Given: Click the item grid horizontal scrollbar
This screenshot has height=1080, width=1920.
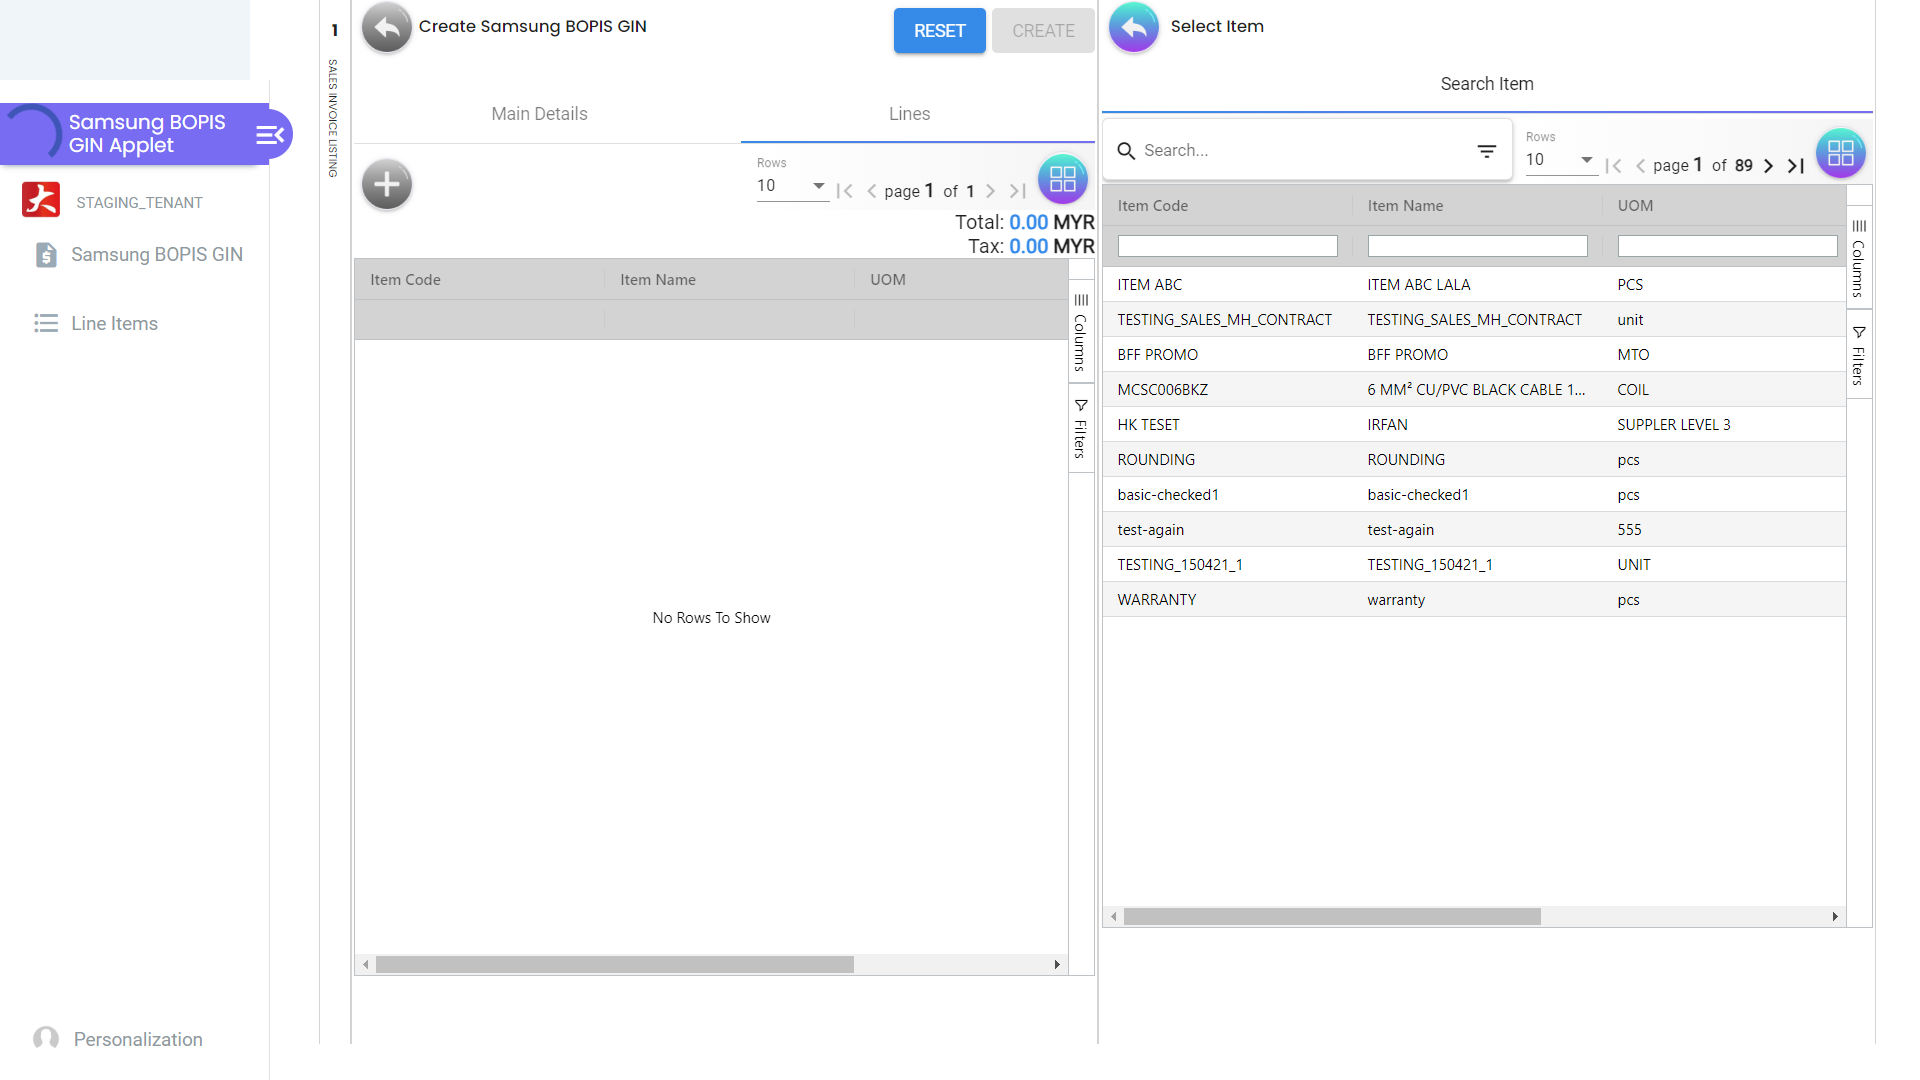Looking at the screenshot, I should point(1331,917).
